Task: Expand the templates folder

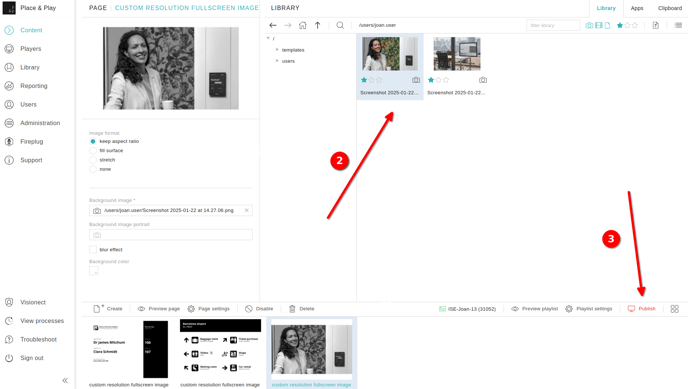Action: tap(277, 50)
